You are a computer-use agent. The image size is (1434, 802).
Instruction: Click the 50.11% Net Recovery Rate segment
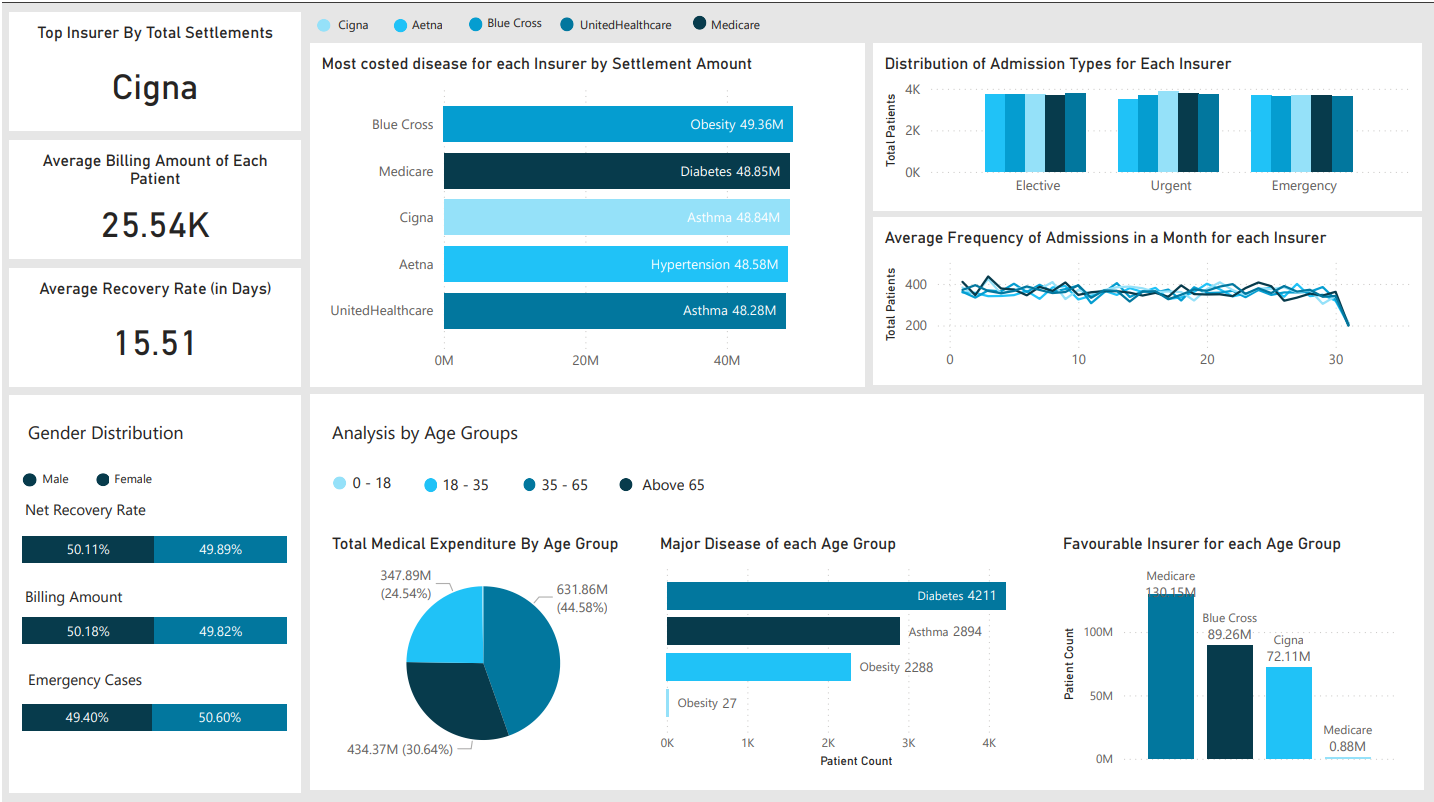pyautogui.click(x=88, y=549)
